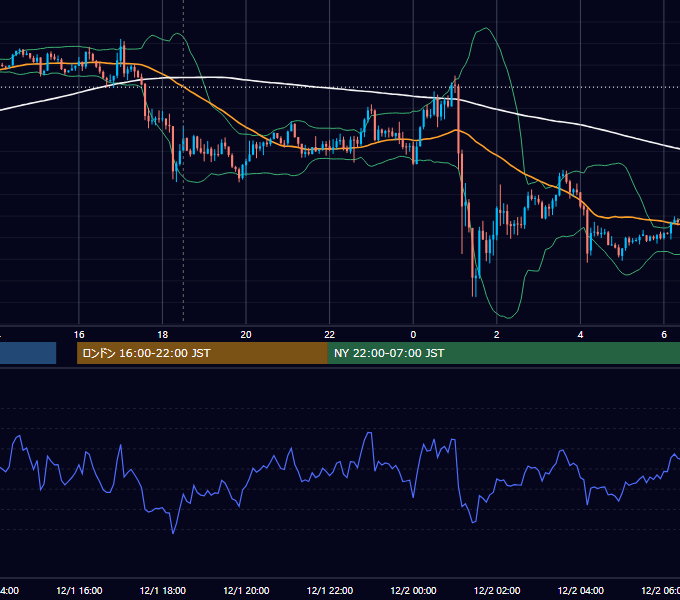The width and height of the screenshot is (680, 600).
Task: Click the NY 22:00-07:00 JST session bar
Action: [503, 353]
